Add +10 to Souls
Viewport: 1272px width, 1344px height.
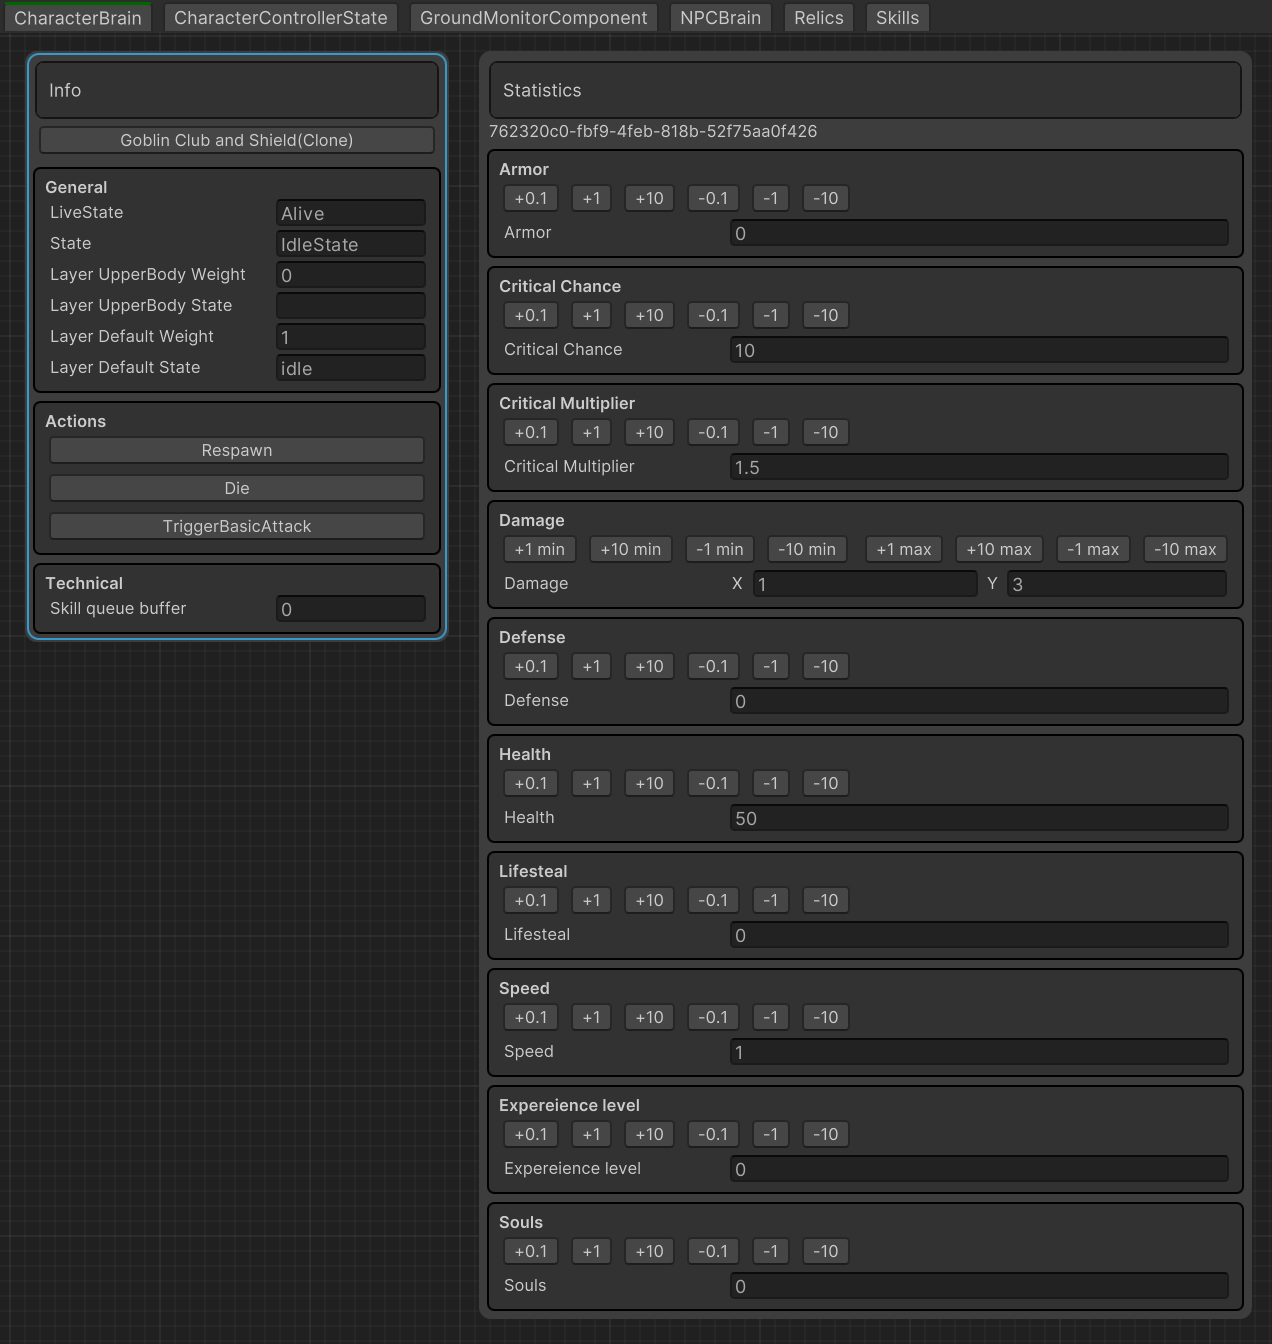649,1251
